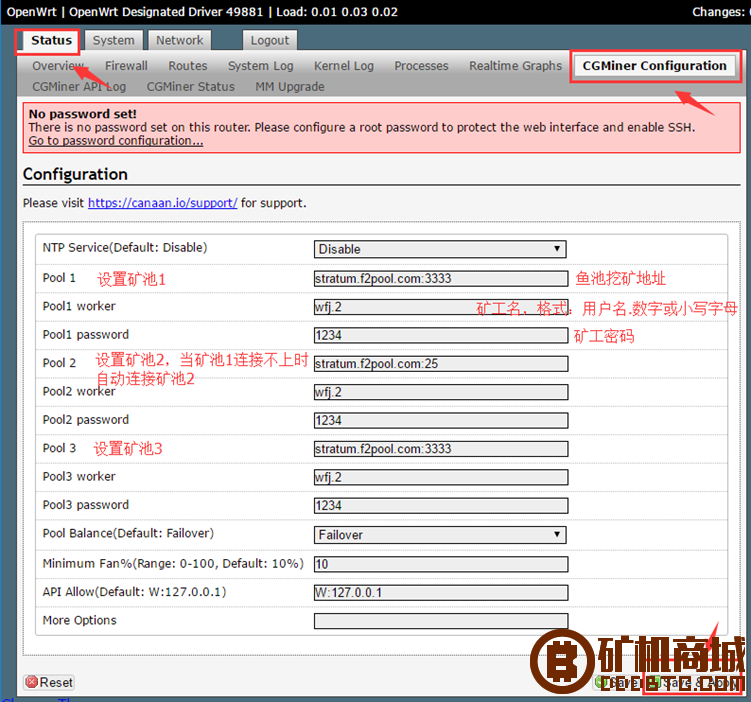View the Kernel Log
This screenshot has height=702, width=751.
pyautogui.click(x=343, y=66)
